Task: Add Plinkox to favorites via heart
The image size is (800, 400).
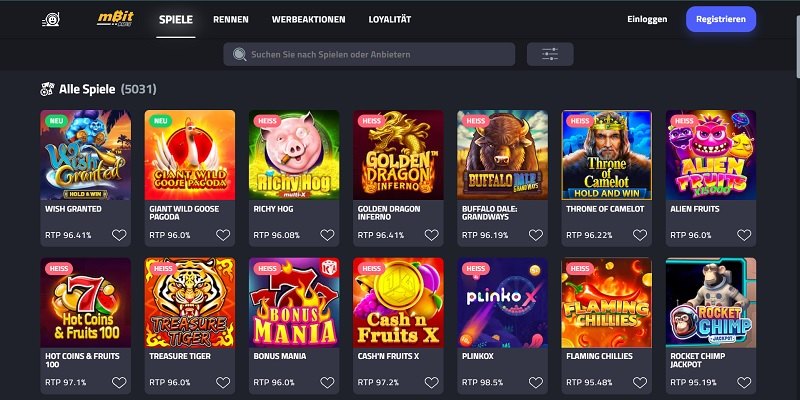Action: click(x=536, y=383)
